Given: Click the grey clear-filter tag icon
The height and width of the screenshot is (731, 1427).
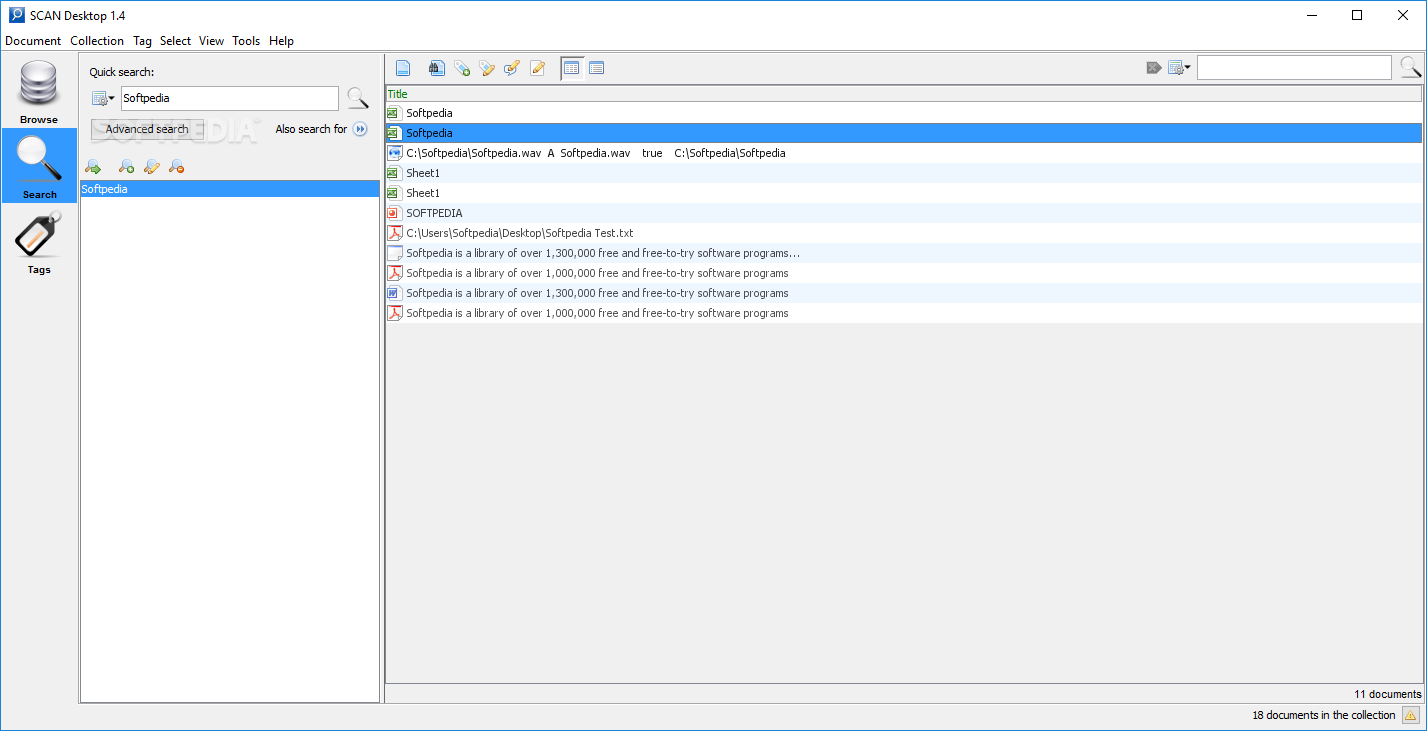Looking at the screenshot, I should pos(1153,68).
